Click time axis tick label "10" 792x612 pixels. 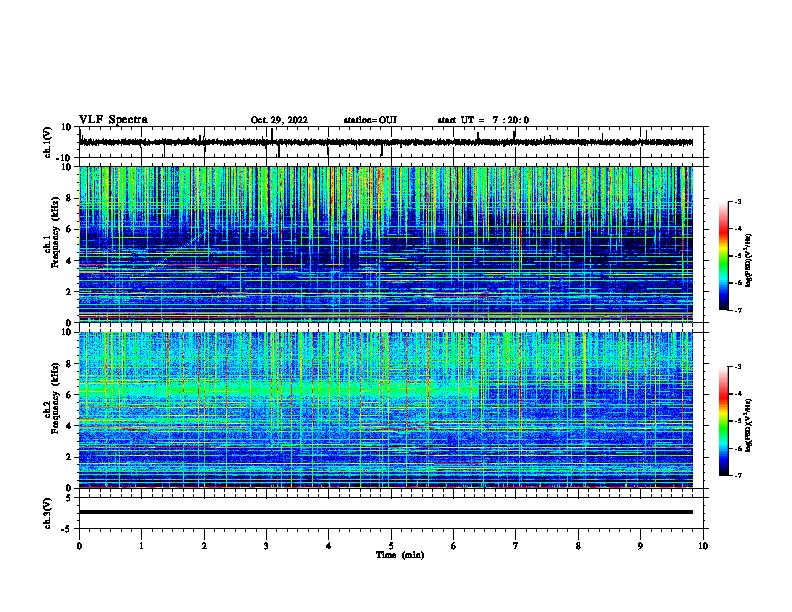pos(703,546)
